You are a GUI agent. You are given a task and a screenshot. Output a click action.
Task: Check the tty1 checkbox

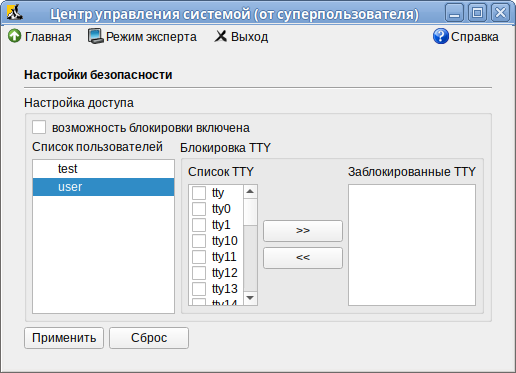pos(199,225)
